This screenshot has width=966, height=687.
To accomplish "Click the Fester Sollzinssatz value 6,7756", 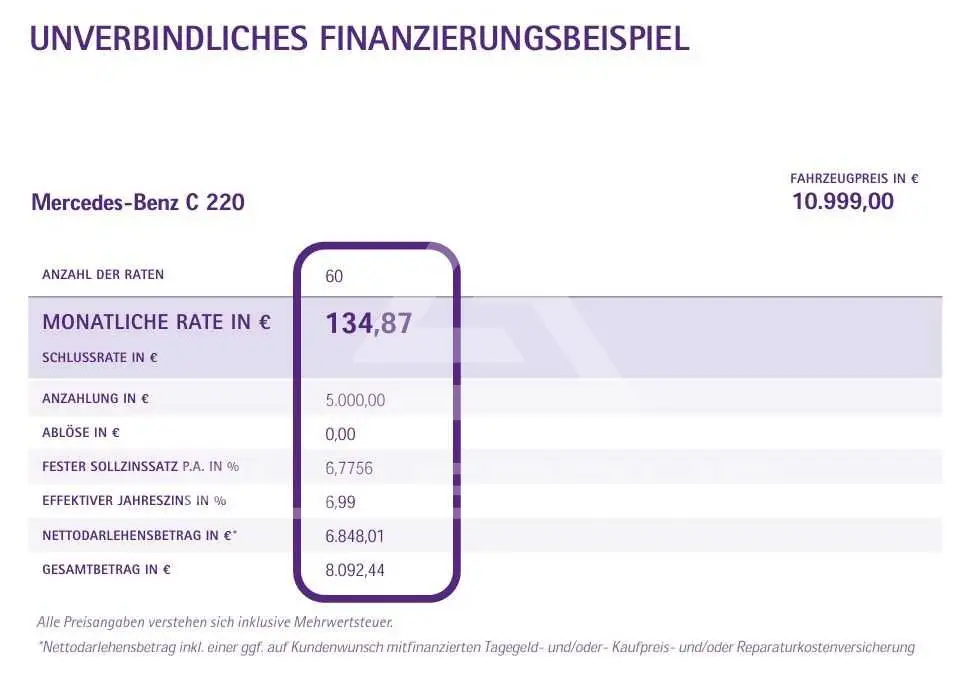I will [349, 468].
